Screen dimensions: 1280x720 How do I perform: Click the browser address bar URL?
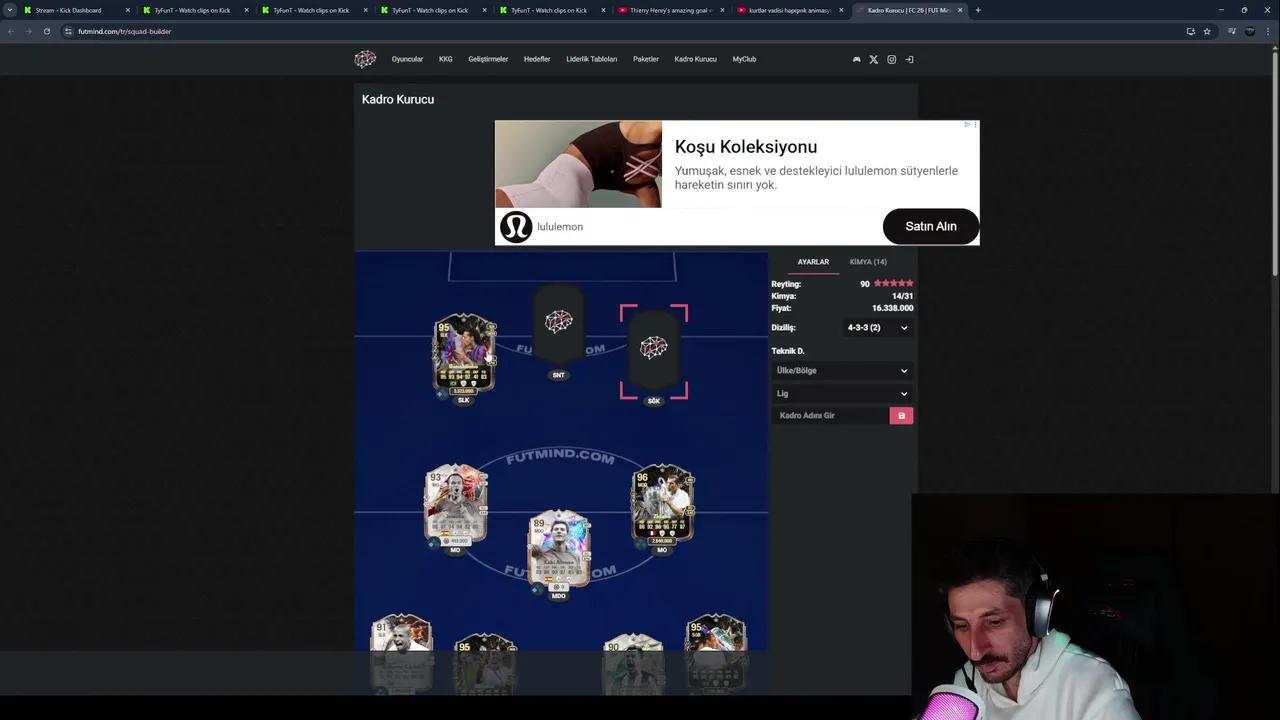[125, 31]
